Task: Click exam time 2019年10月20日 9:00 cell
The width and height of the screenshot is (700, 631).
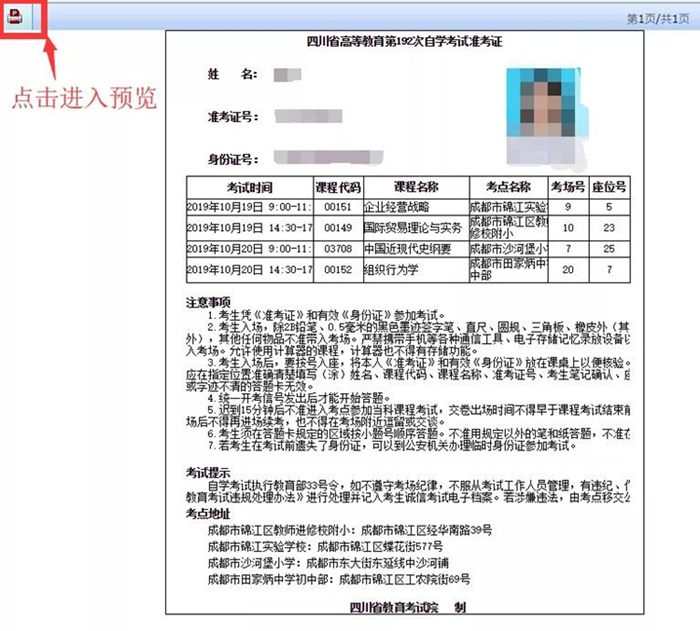Action: (x=250, y=249)
